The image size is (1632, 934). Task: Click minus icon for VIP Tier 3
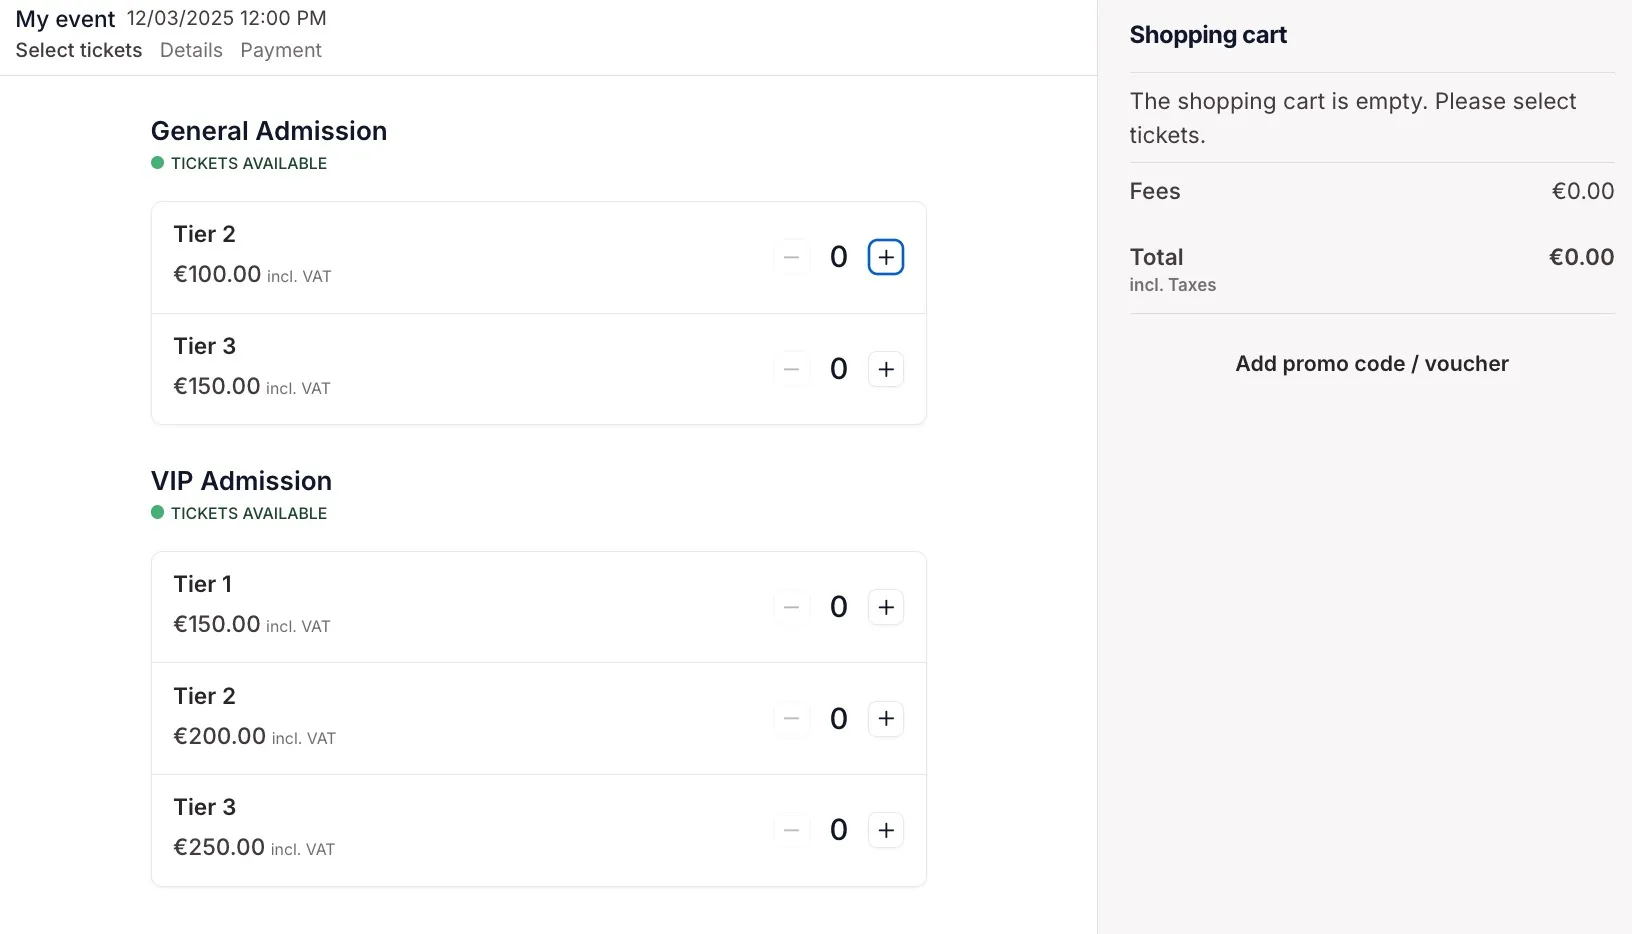791,830
